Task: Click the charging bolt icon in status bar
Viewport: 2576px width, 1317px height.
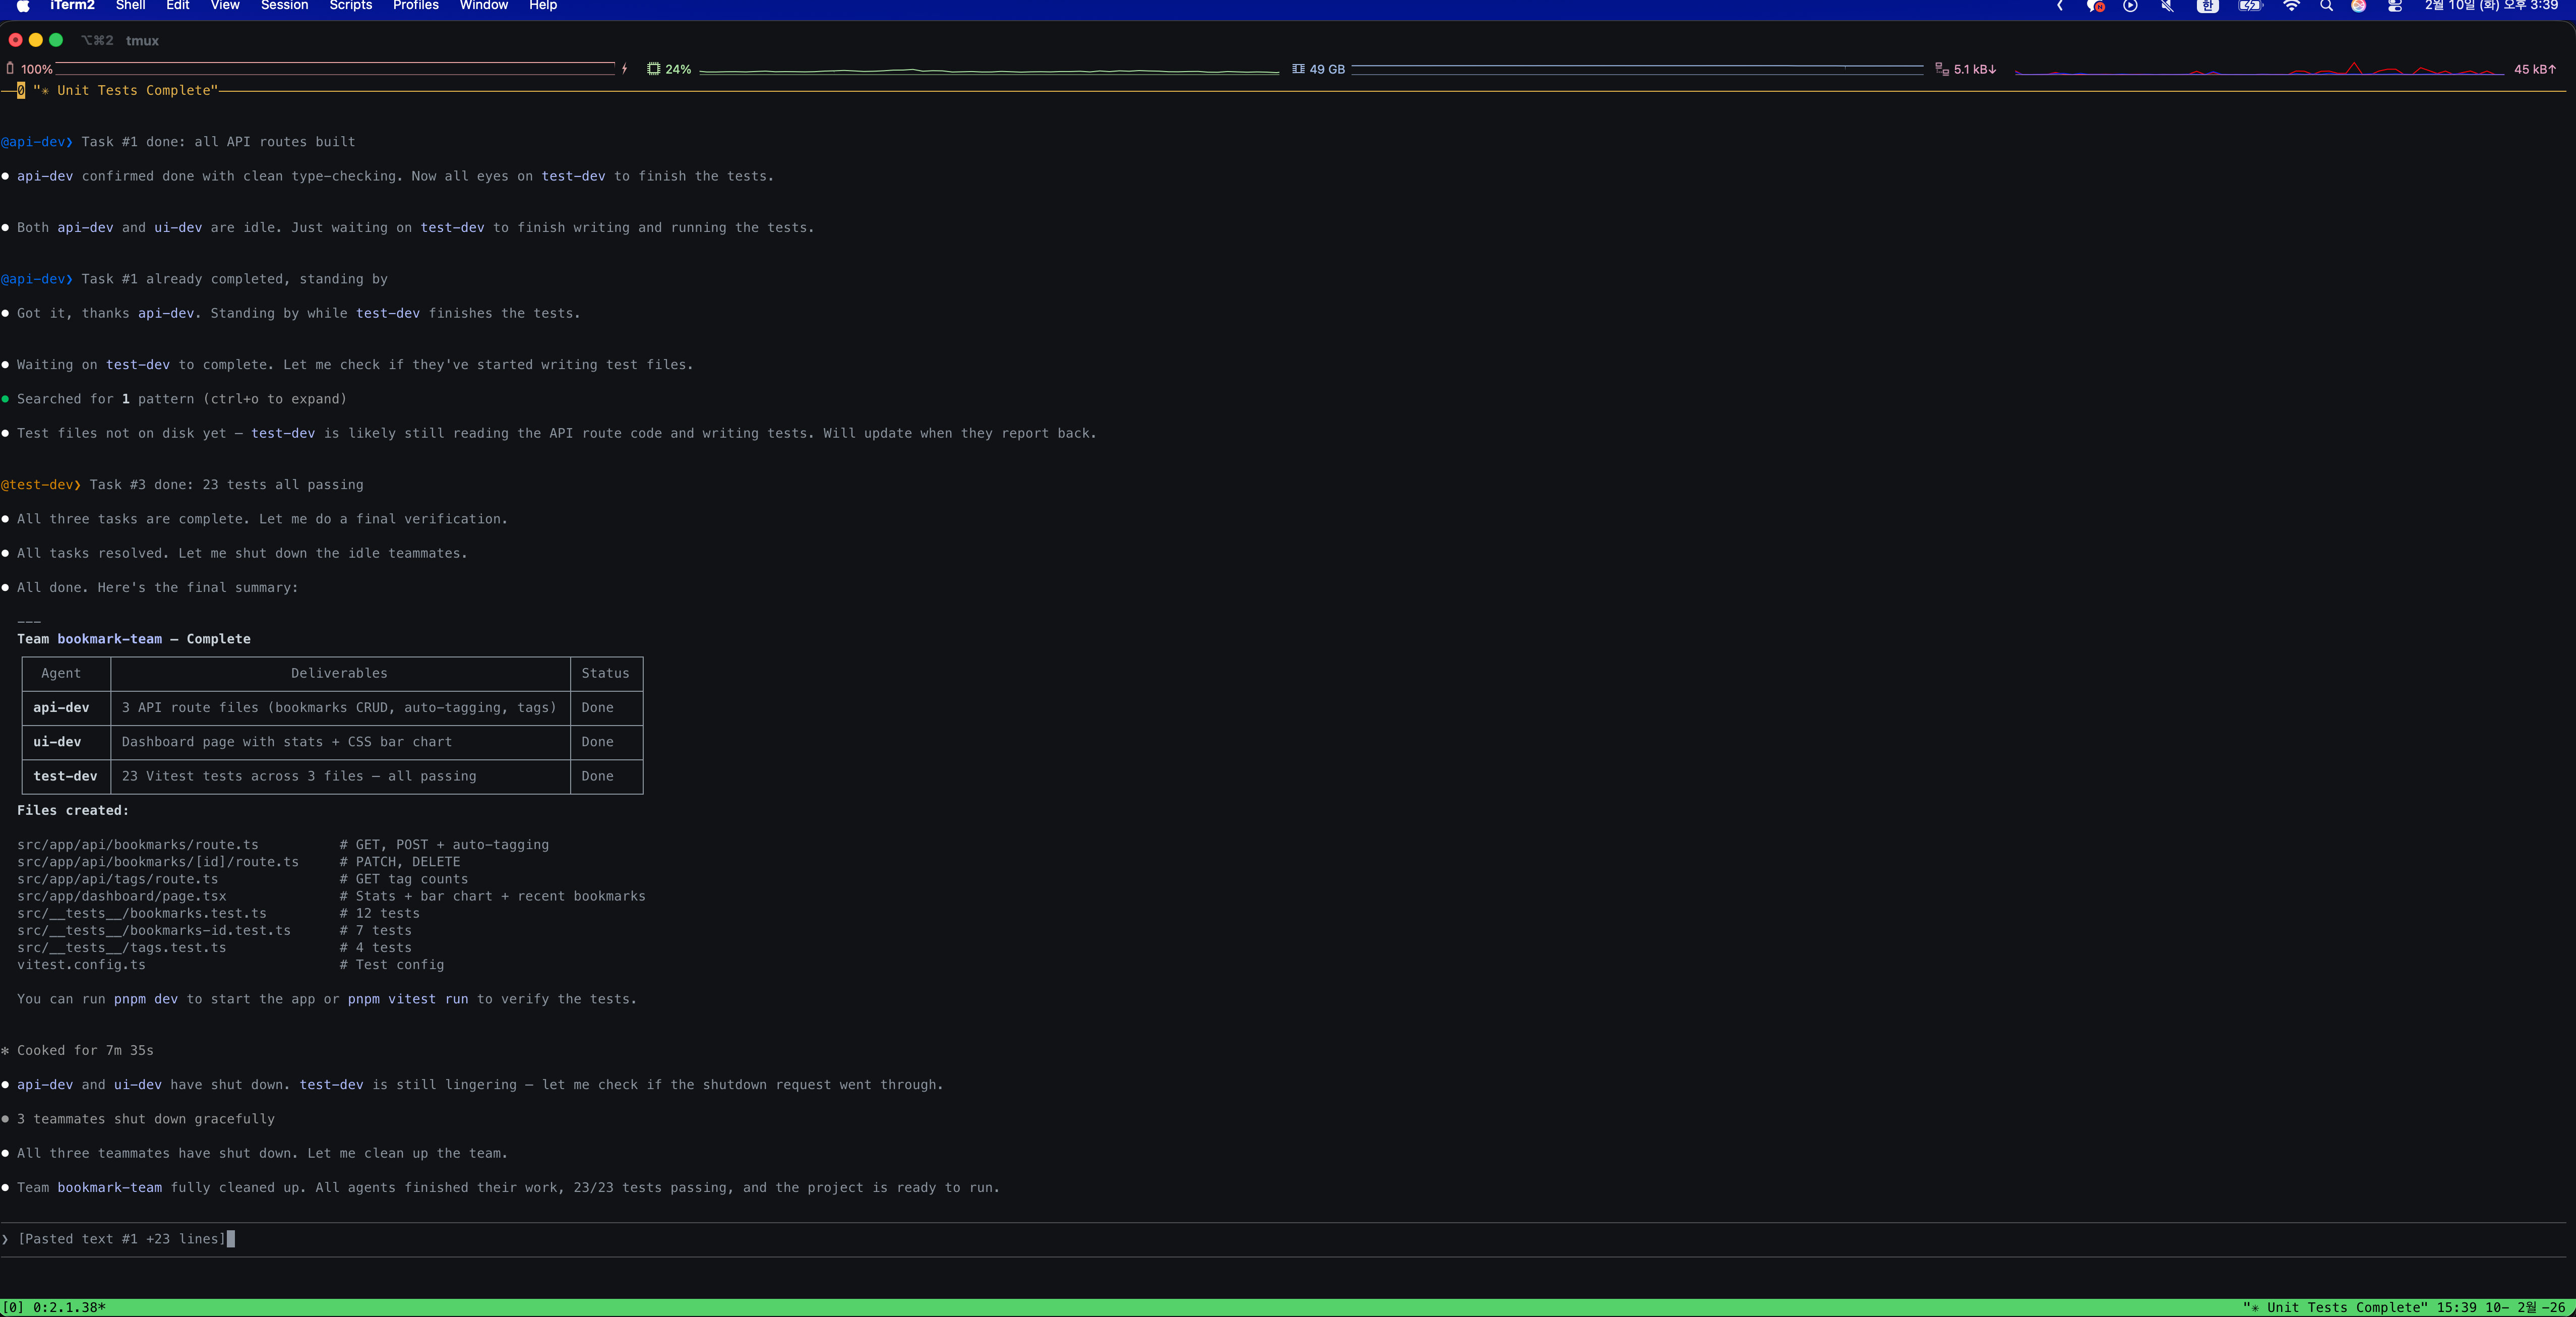Action: (x=624, y=69)
